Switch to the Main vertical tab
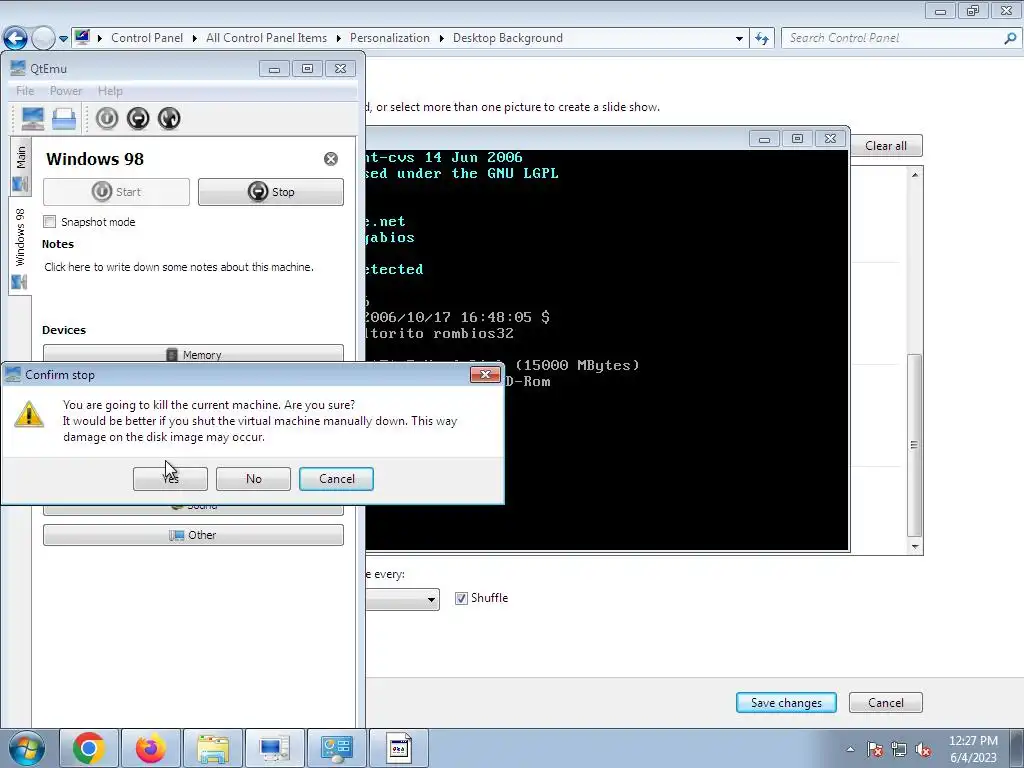1024x768 pixels. click(x=20, y=167)
